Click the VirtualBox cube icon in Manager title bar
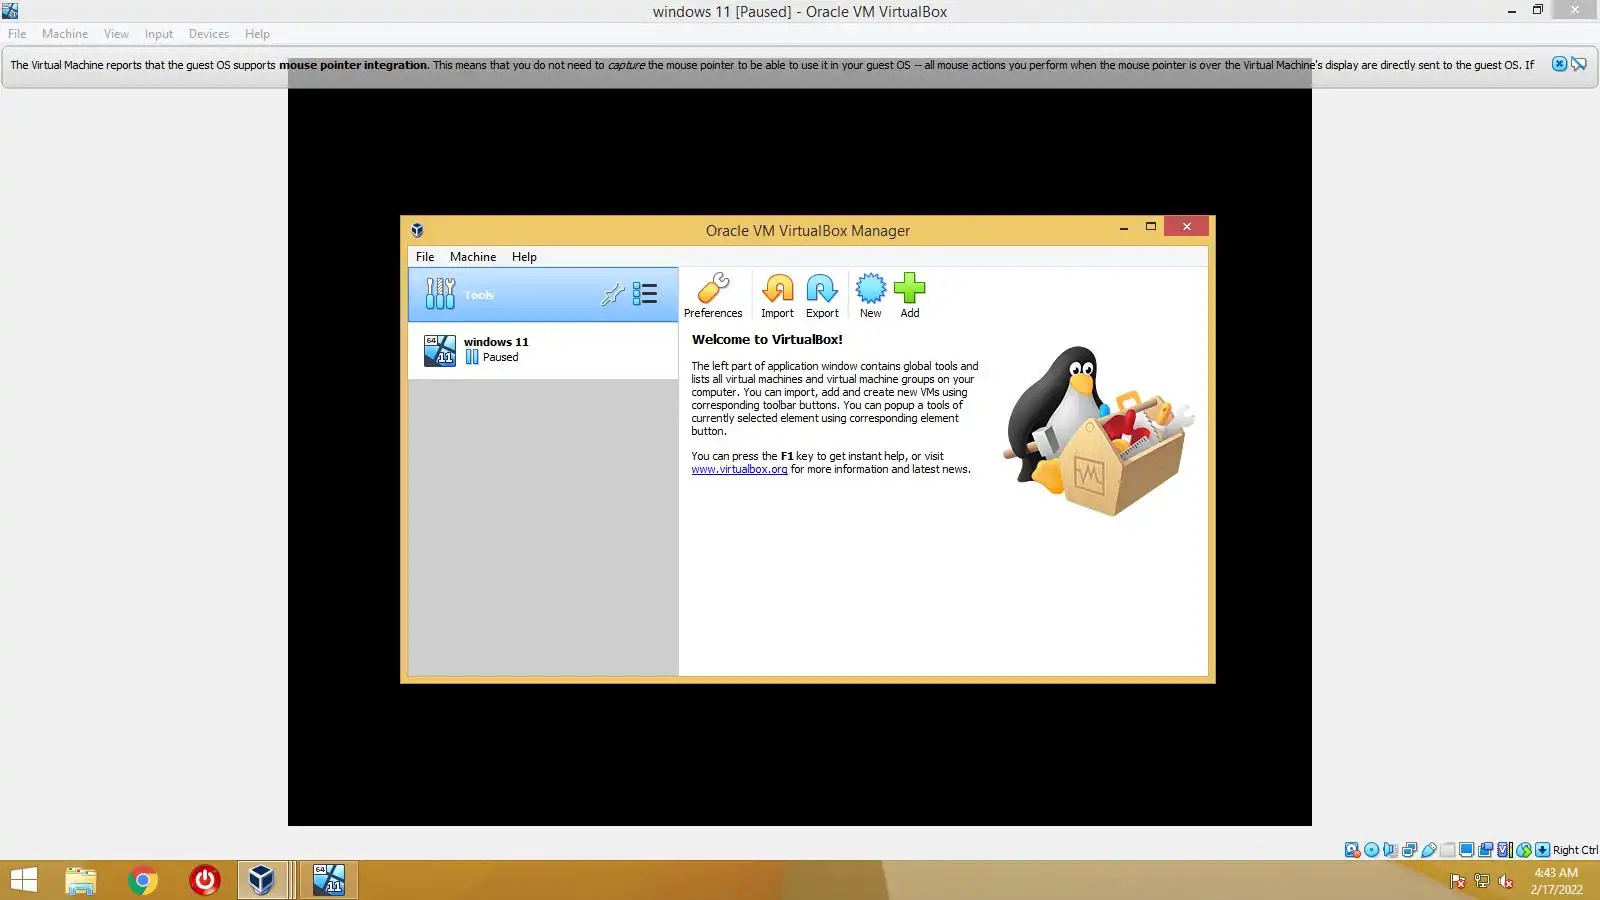The width and height of the screenshot is (1600, 900). tap(417, 230)
